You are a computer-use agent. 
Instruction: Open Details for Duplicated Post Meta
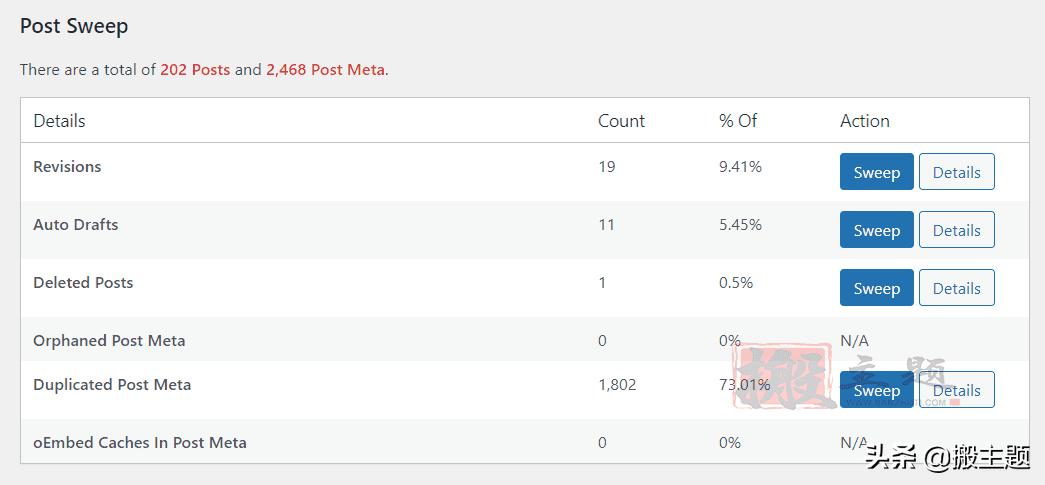(956, 390)
